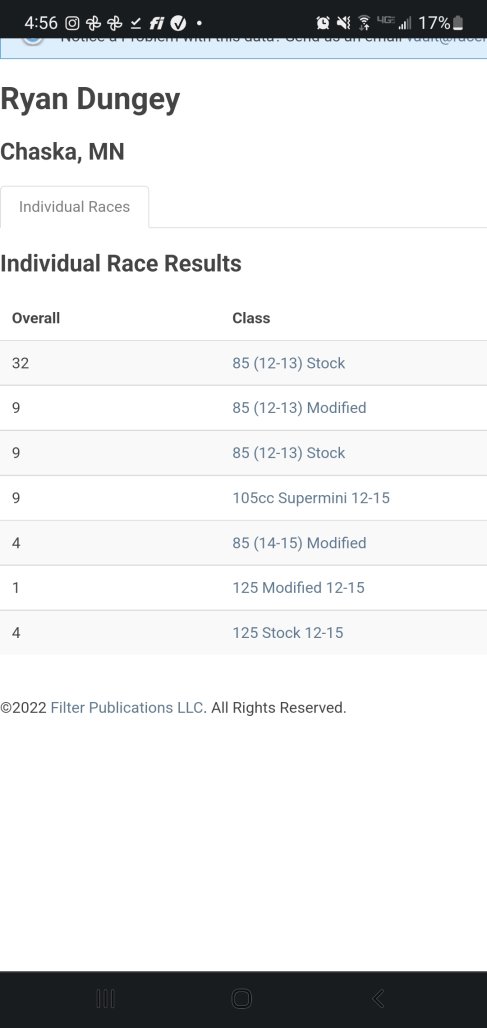Tap the Wi-Fi signal status icon
Viewport: 487px width, 1028px height.
coord(364,24)
